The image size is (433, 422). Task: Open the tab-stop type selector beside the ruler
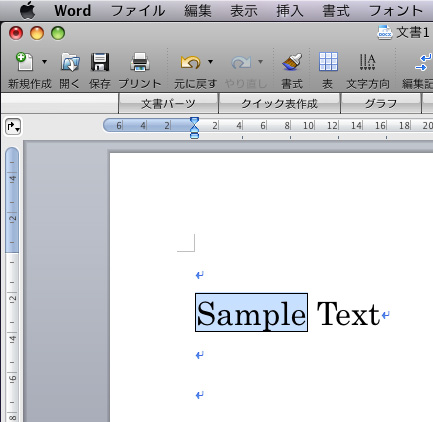click(13, 127)
